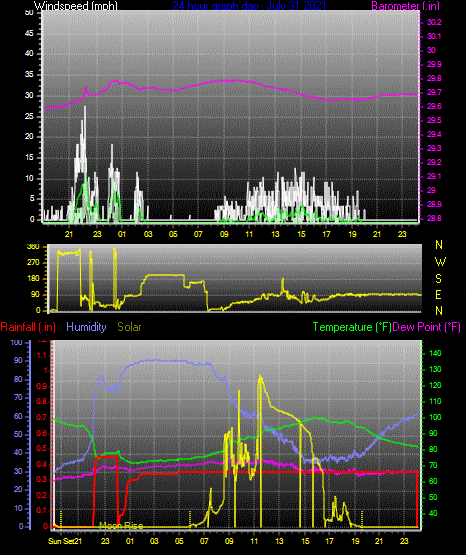Click the 0.1 rainfall axis value
The height and width of the screenshot is (555, 466).
[42, 510]
